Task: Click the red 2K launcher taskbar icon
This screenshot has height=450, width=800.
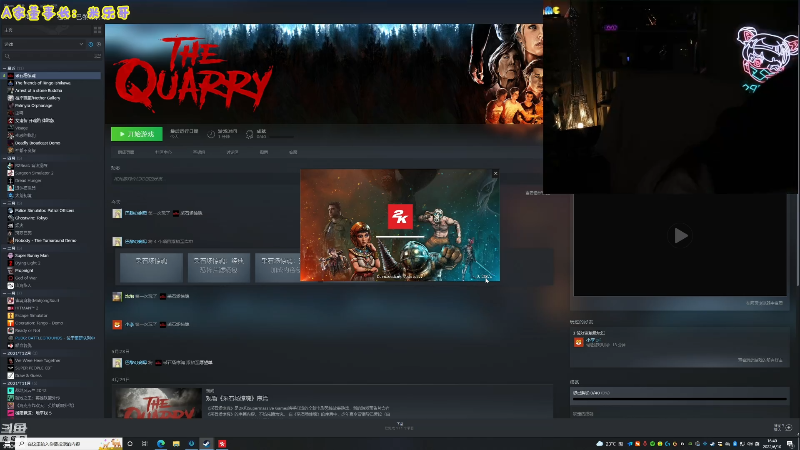Action: (222, 443)
